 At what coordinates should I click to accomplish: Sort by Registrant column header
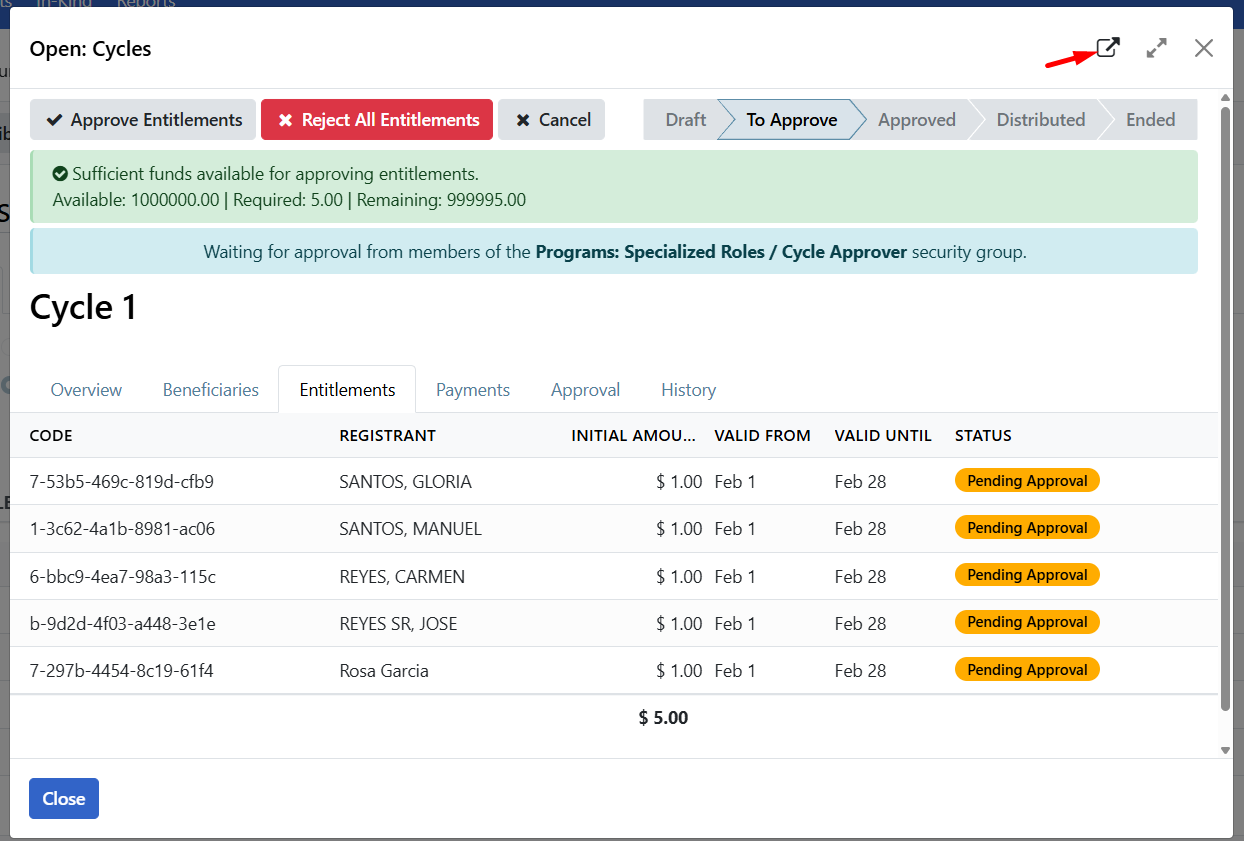387,436
